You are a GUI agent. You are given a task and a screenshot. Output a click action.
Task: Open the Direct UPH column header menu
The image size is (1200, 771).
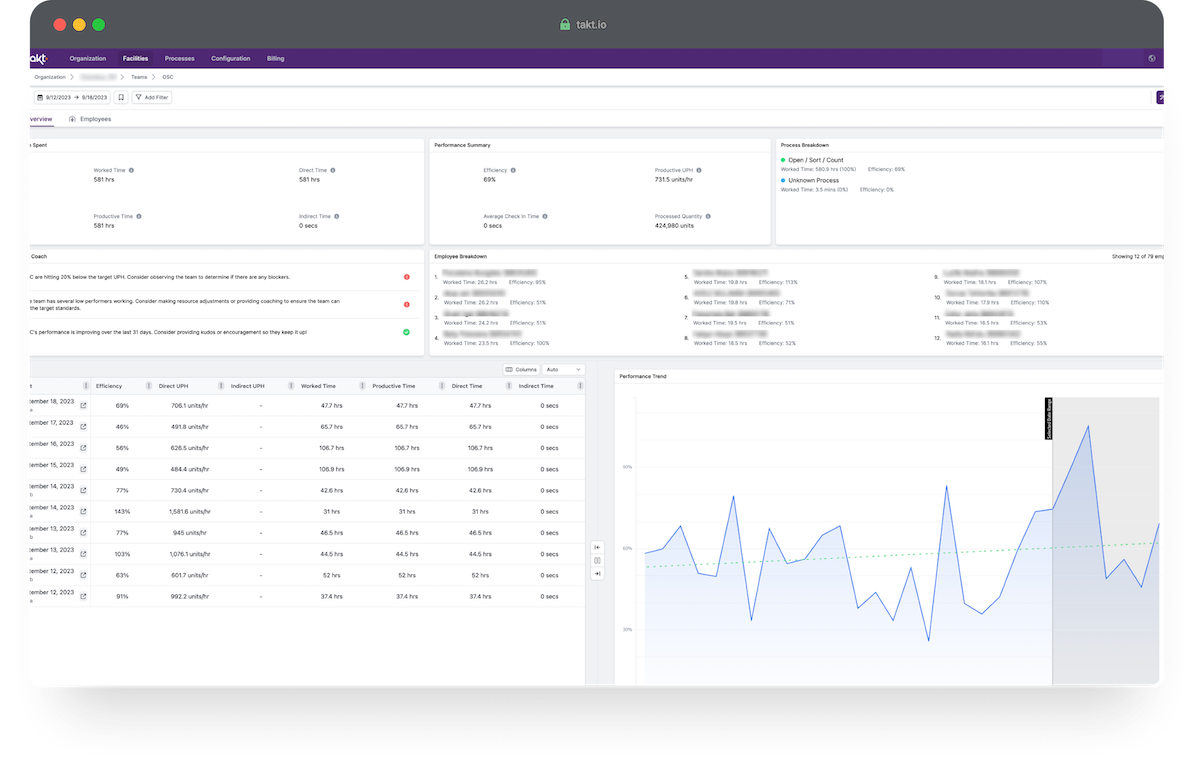219,386
